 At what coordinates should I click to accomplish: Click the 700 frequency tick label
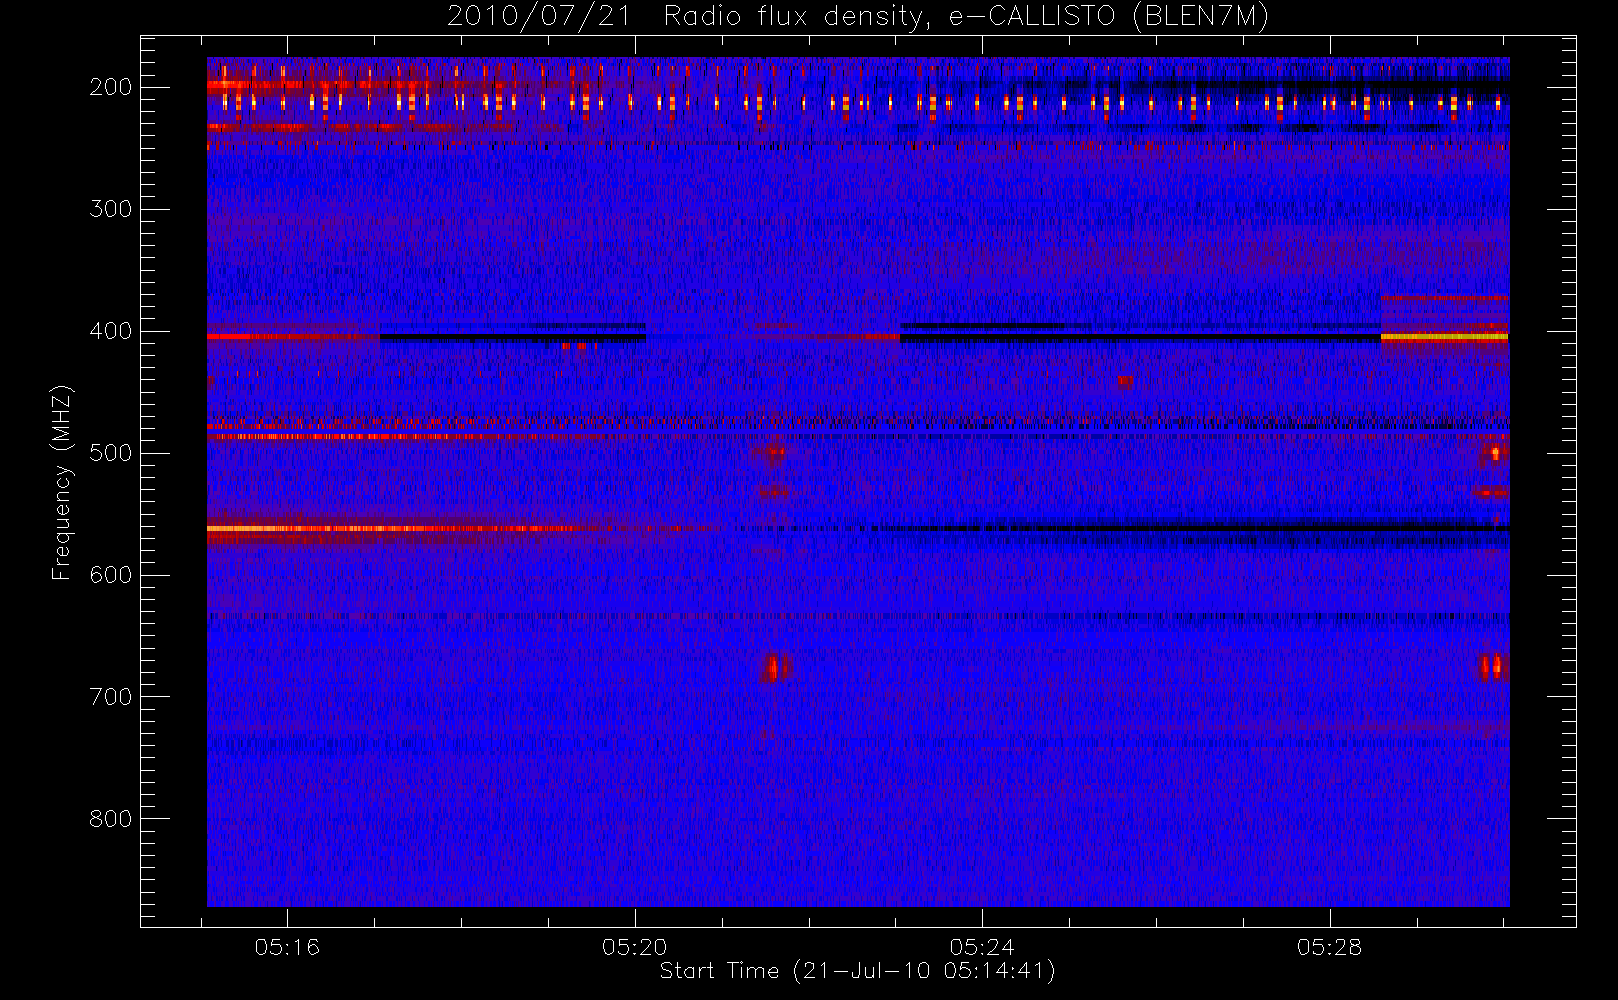[x=111, y=697]
